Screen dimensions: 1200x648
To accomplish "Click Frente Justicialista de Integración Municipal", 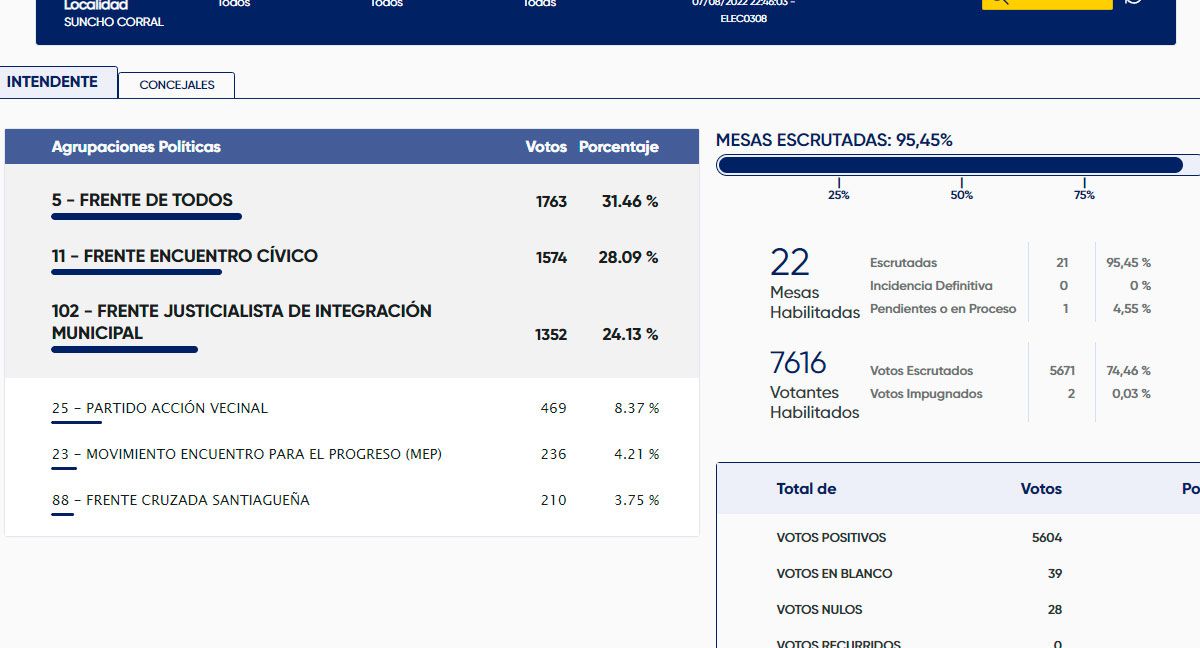I will 241,322.
